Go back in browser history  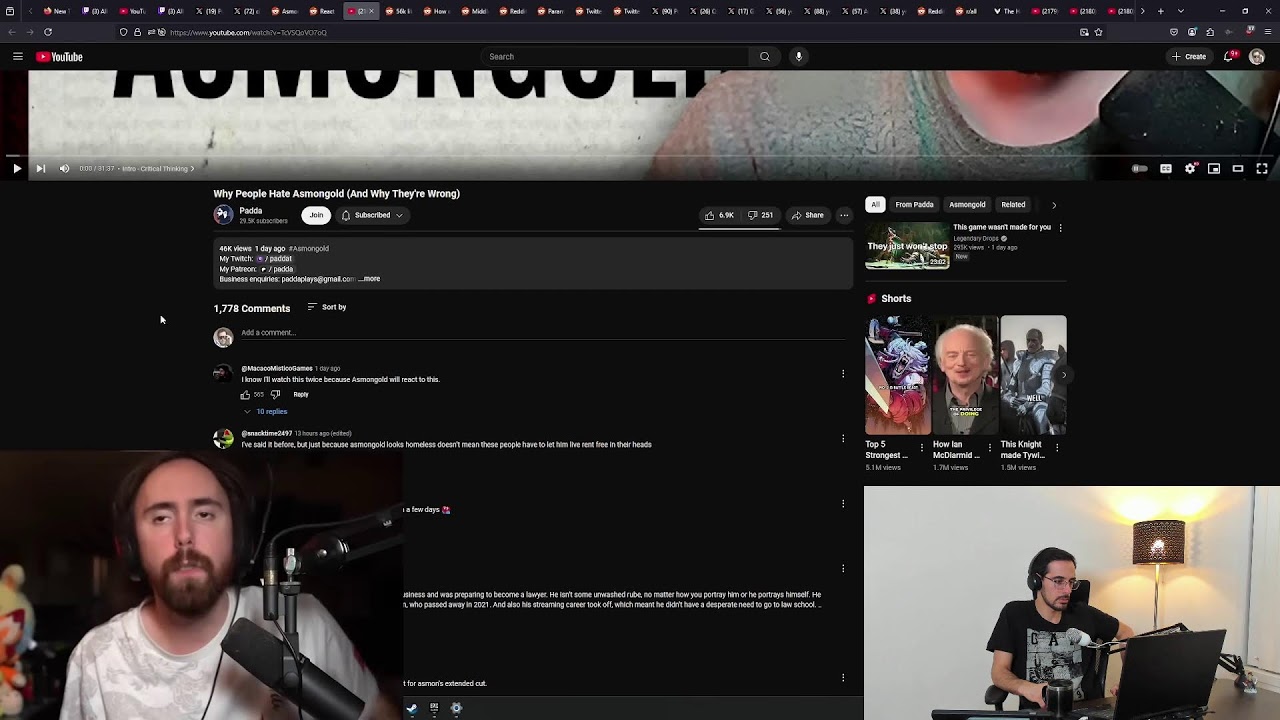tap(12, 32)
